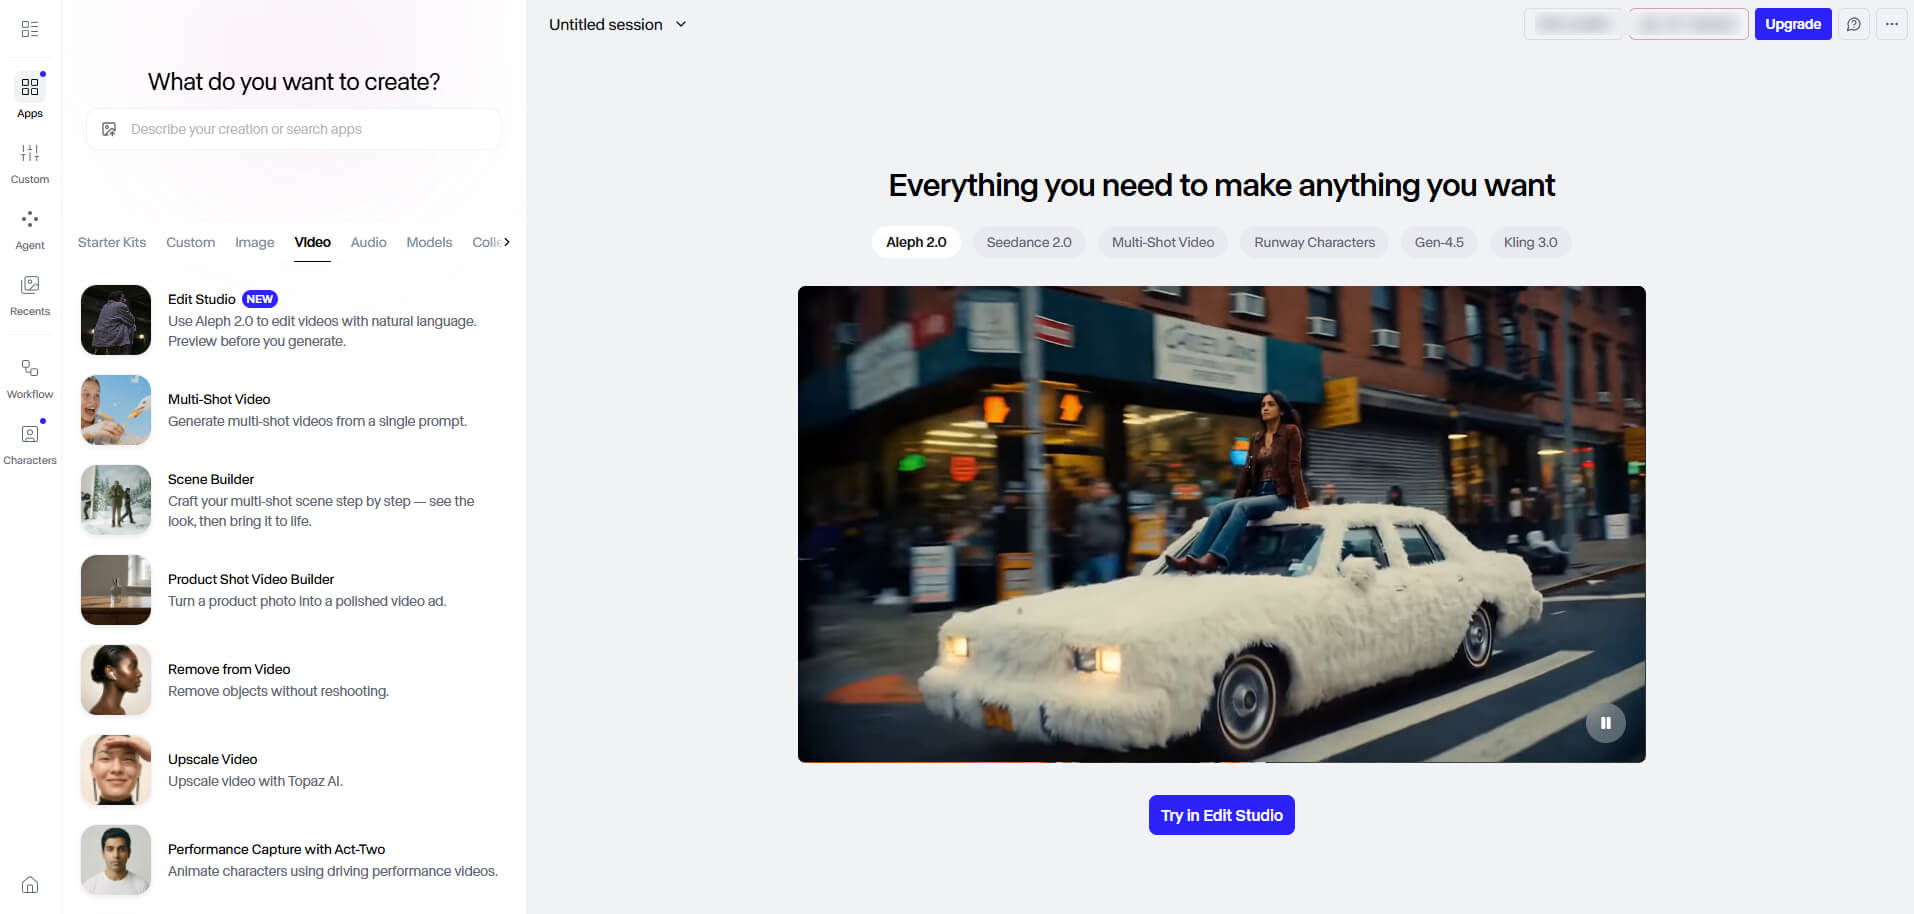Click 'Turn a product photo' description text

click(307, 601)
